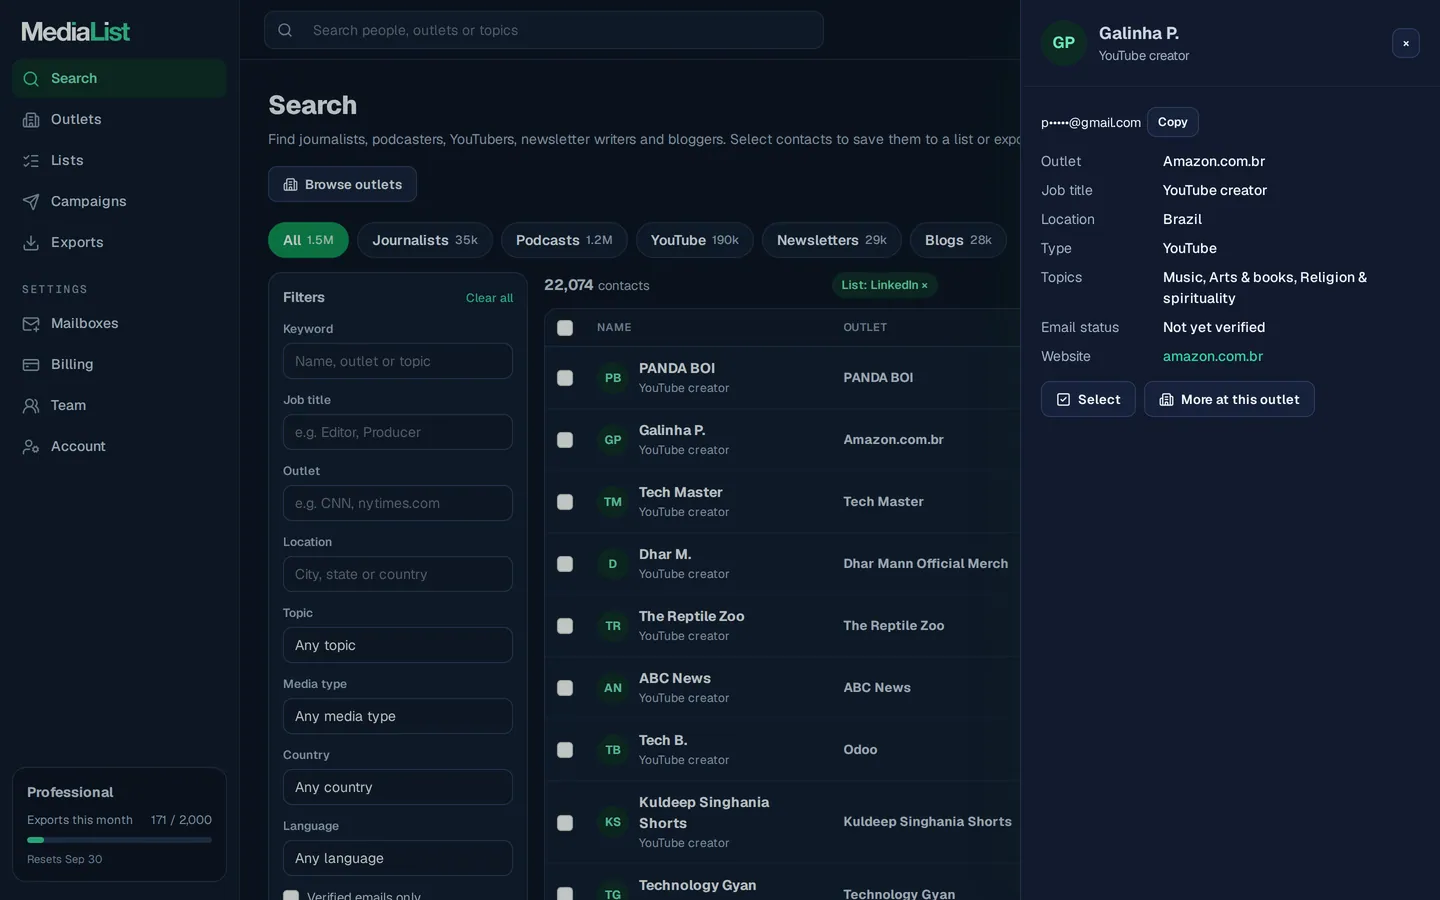Open Outlets via its building icon
The height and width of the screenshot is (900, 1440).
click(x=31, y=120)
